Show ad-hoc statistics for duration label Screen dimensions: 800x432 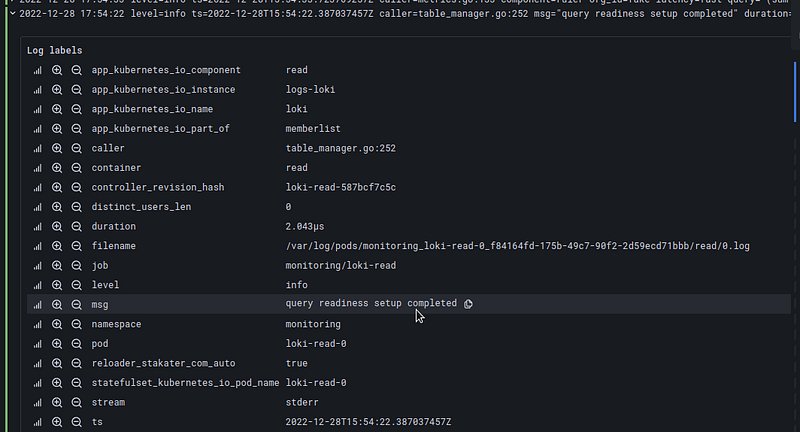point(37,226)
